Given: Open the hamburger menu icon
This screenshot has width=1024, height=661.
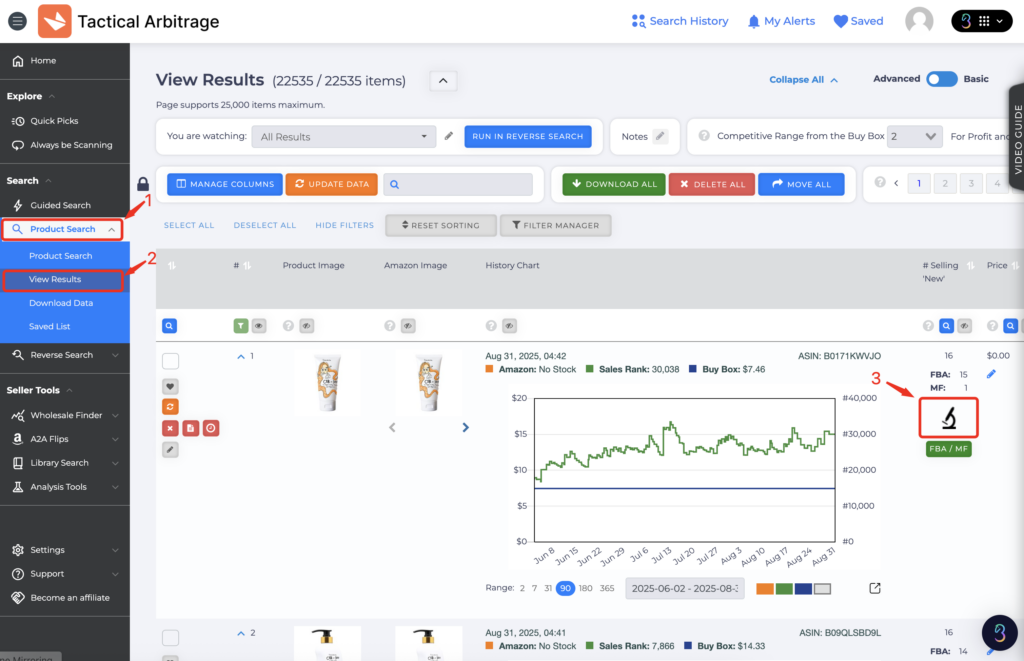Looking at the screenshot, I should pos(18,21).
